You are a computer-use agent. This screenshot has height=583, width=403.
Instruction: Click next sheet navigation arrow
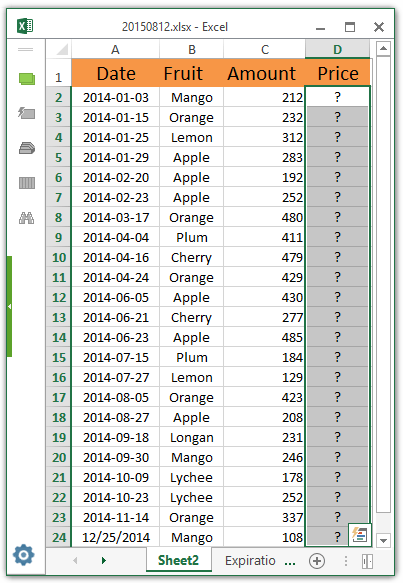coord(104,560)
